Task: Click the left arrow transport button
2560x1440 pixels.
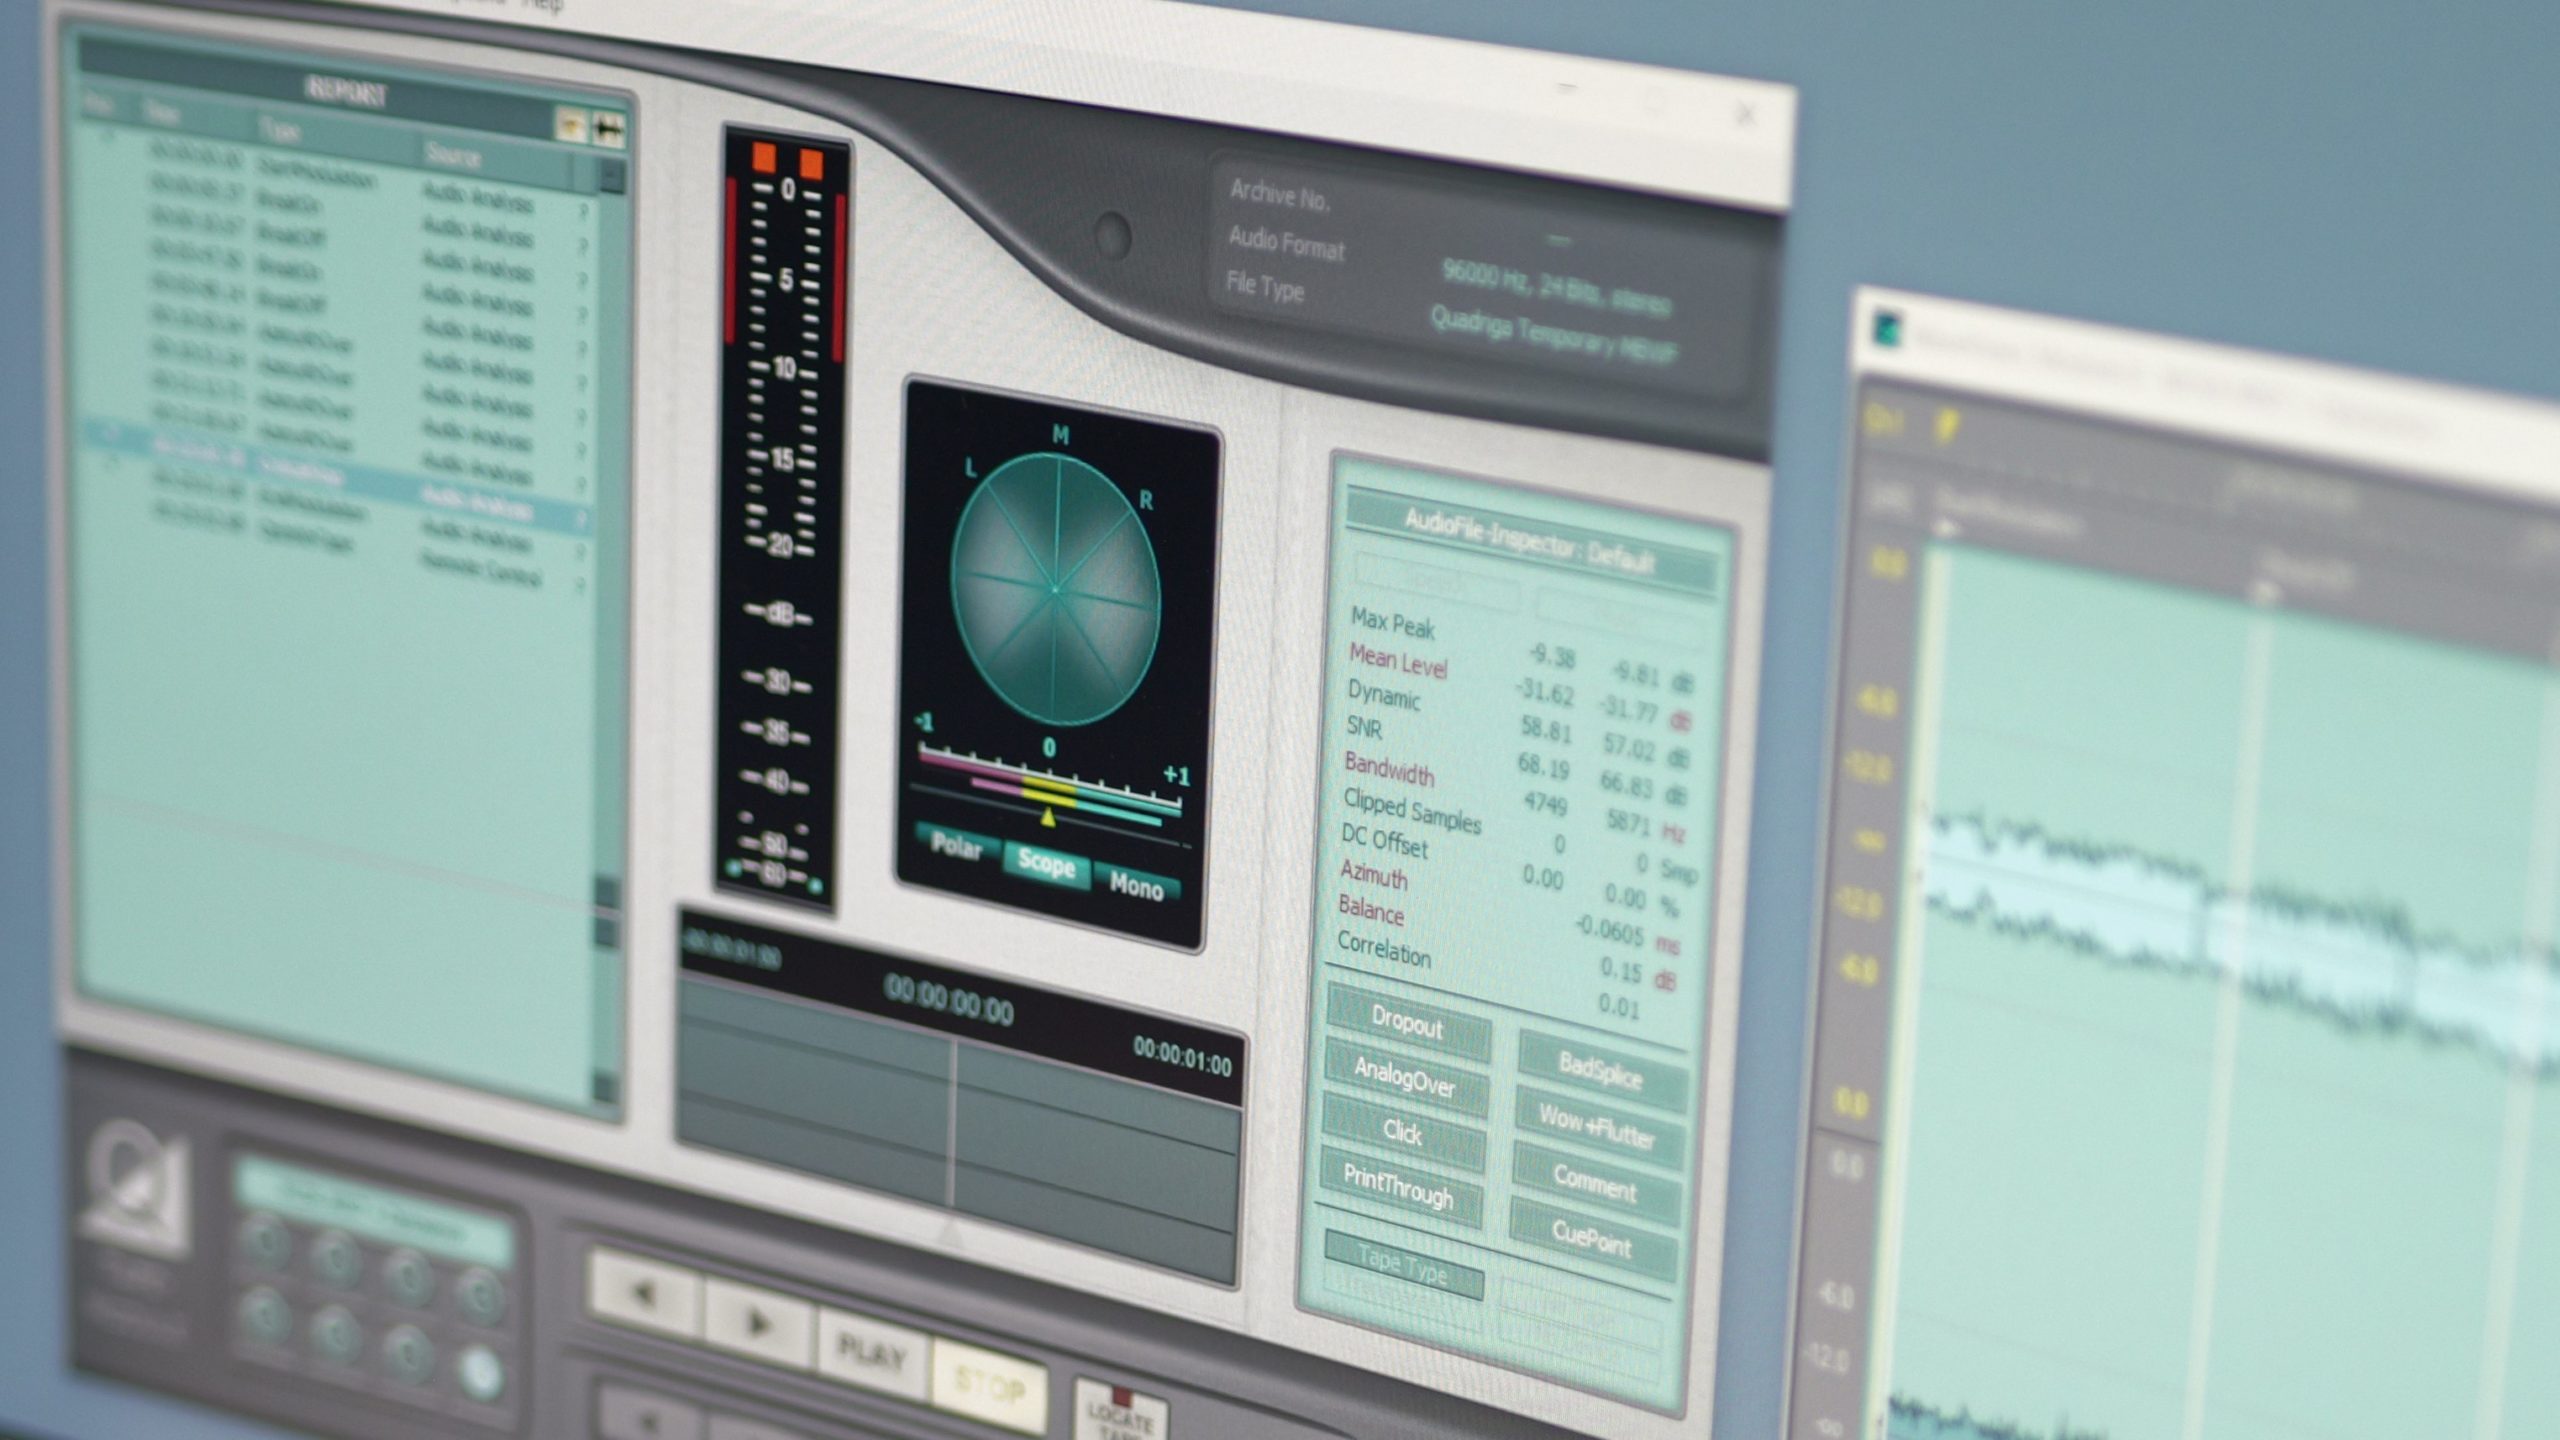Action: [643, 1295]
